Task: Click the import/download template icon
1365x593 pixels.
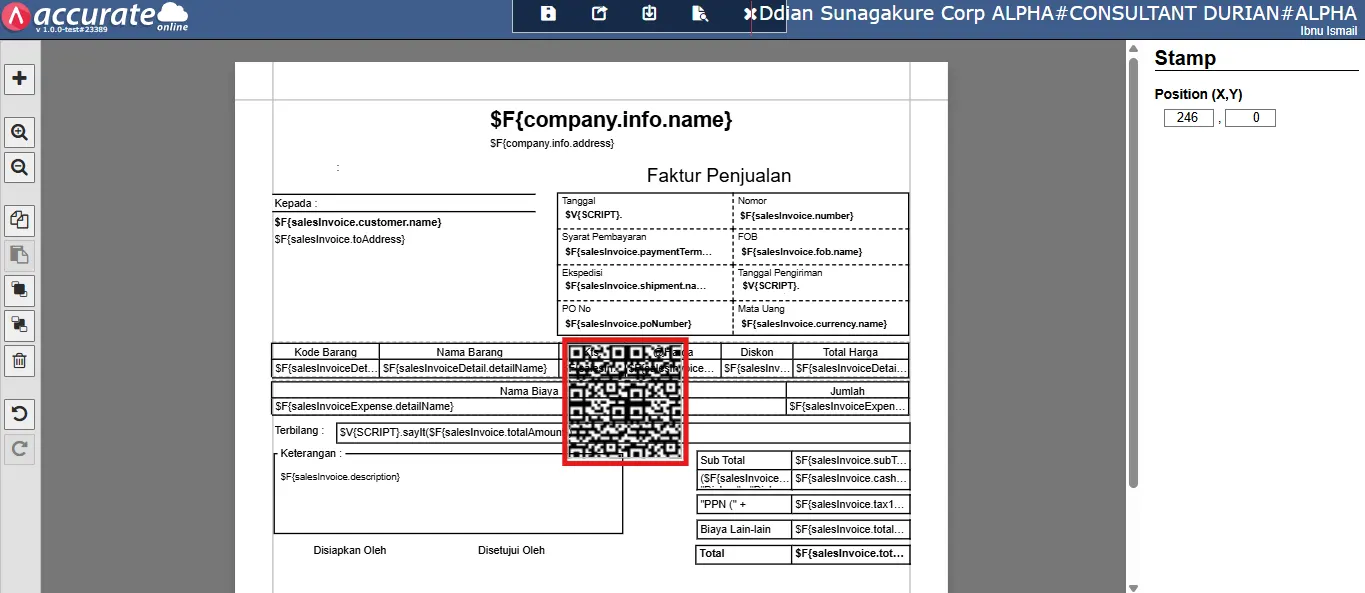Action: 649,13
